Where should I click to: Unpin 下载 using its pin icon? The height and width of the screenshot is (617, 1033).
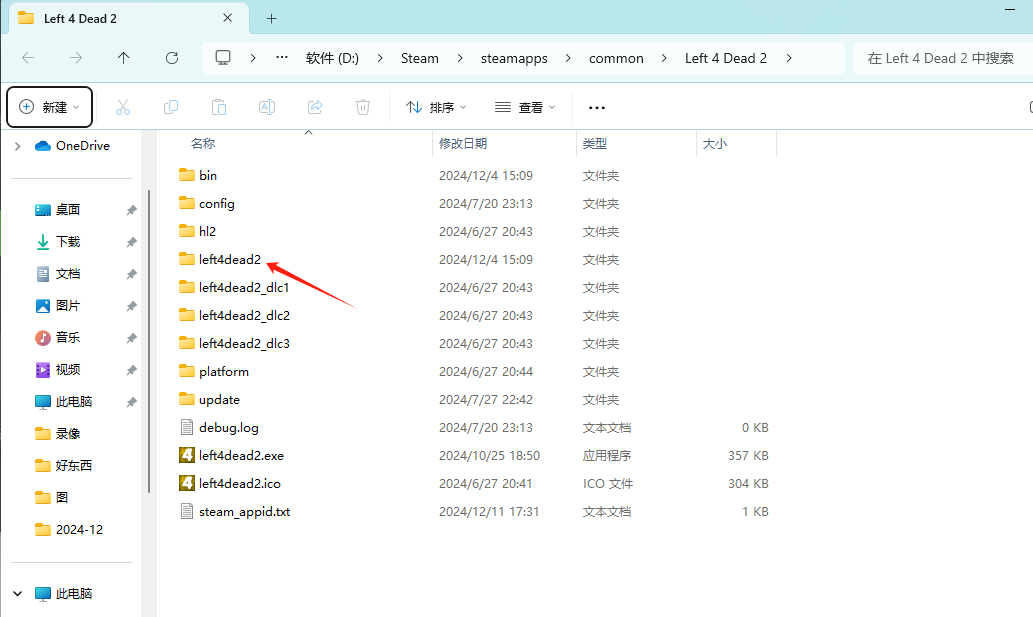click(x=132, y=242)
